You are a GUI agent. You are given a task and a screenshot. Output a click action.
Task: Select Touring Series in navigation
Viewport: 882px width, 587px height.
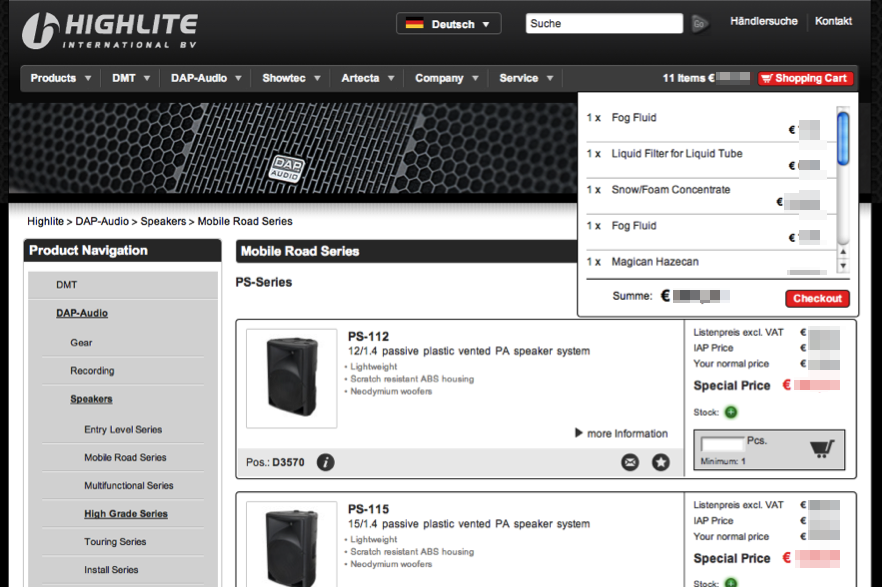[115, 542]
